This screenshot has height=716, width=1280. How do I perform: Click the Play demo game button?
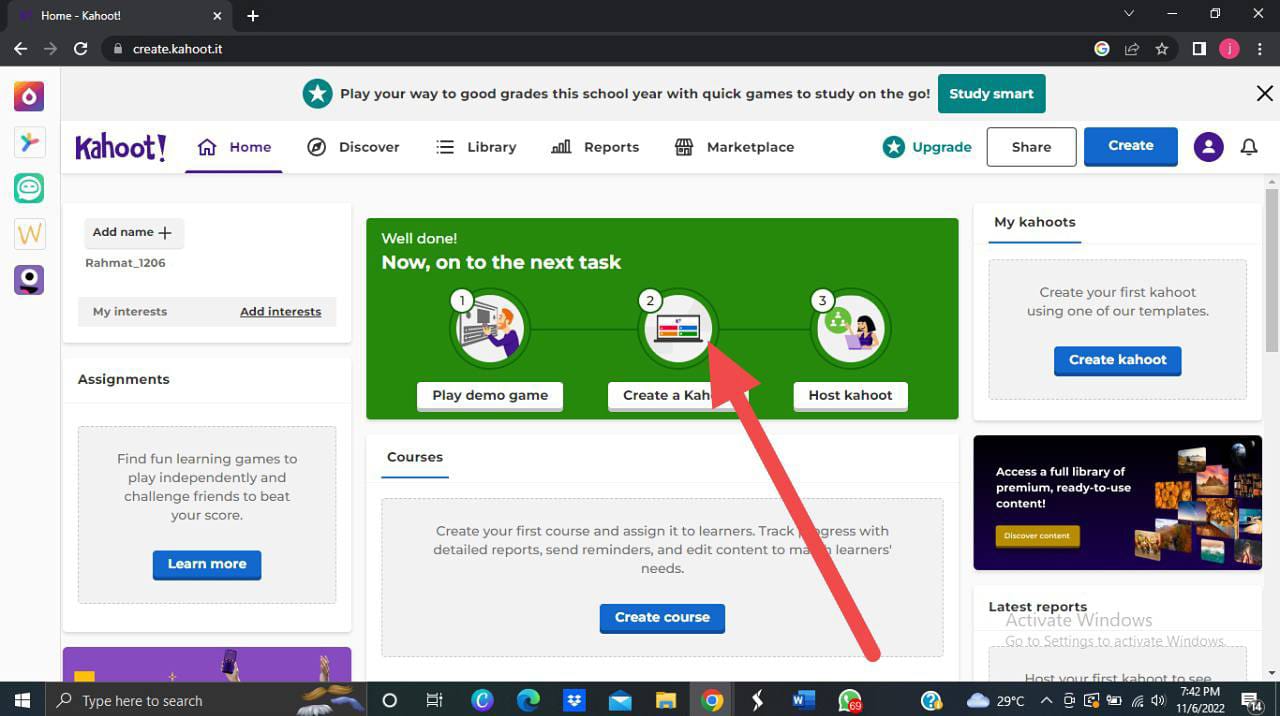[x=490, y=396]
